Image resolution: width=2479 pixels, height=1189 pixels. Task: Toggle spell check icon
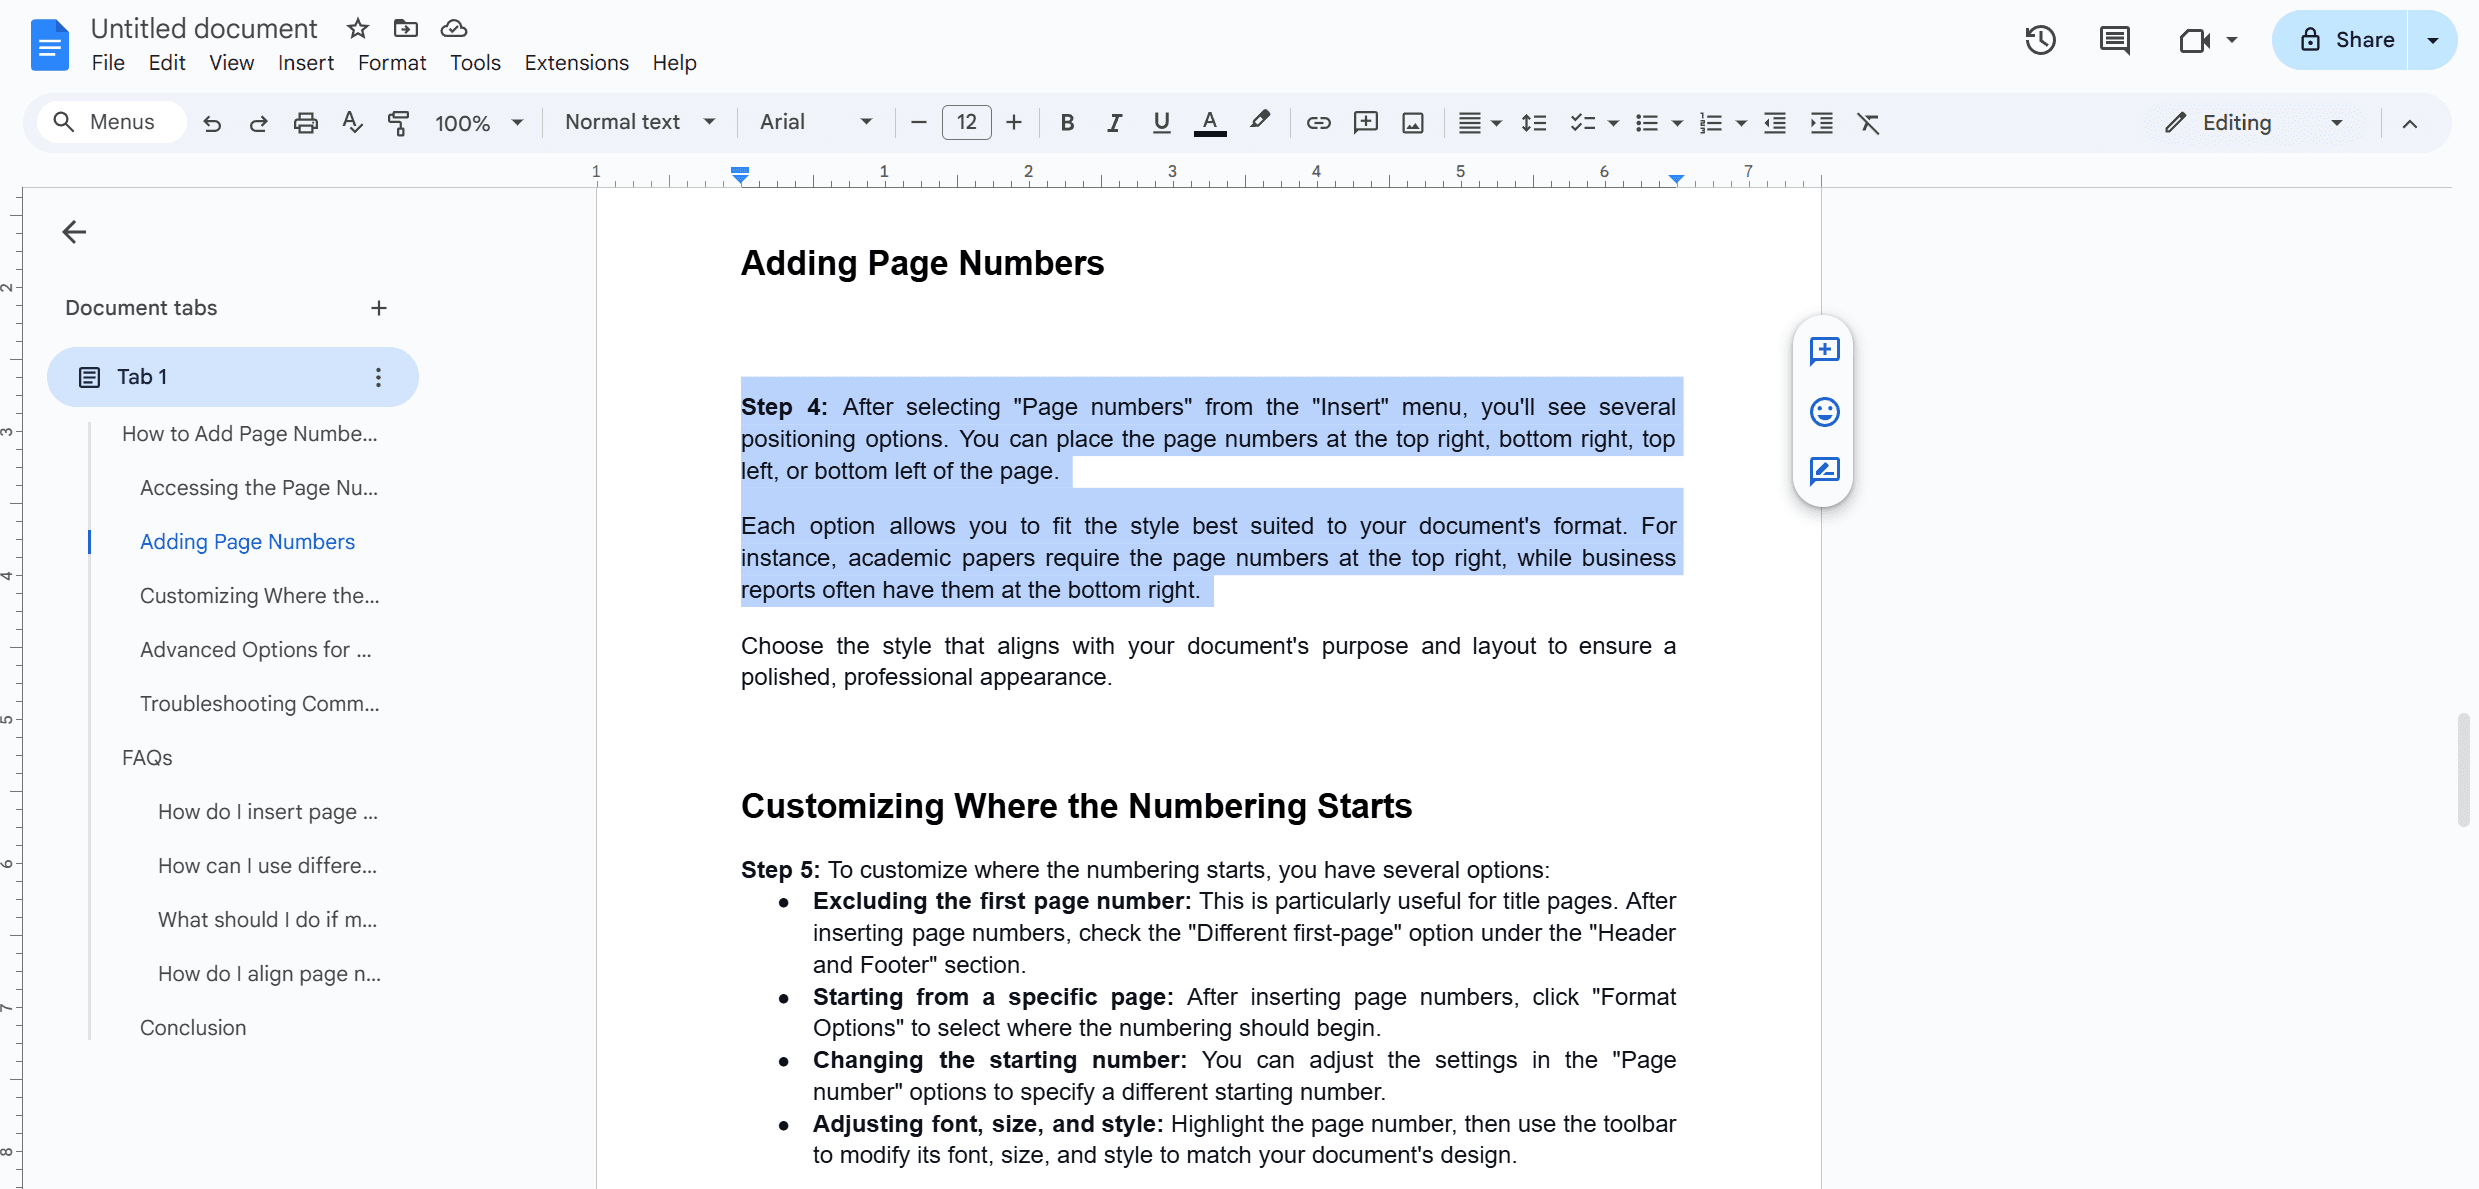tap(351, 122)
